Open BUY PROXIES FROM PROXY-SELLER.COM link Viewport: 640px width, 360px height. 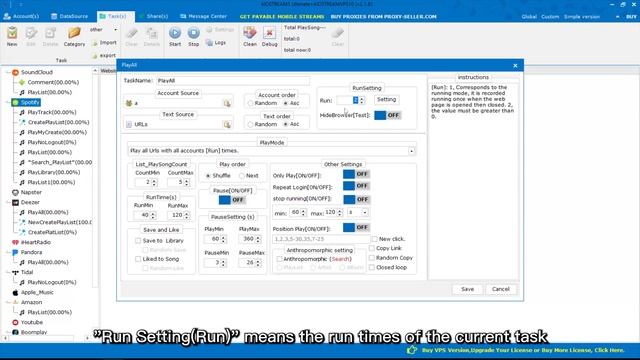click(383, 17)
